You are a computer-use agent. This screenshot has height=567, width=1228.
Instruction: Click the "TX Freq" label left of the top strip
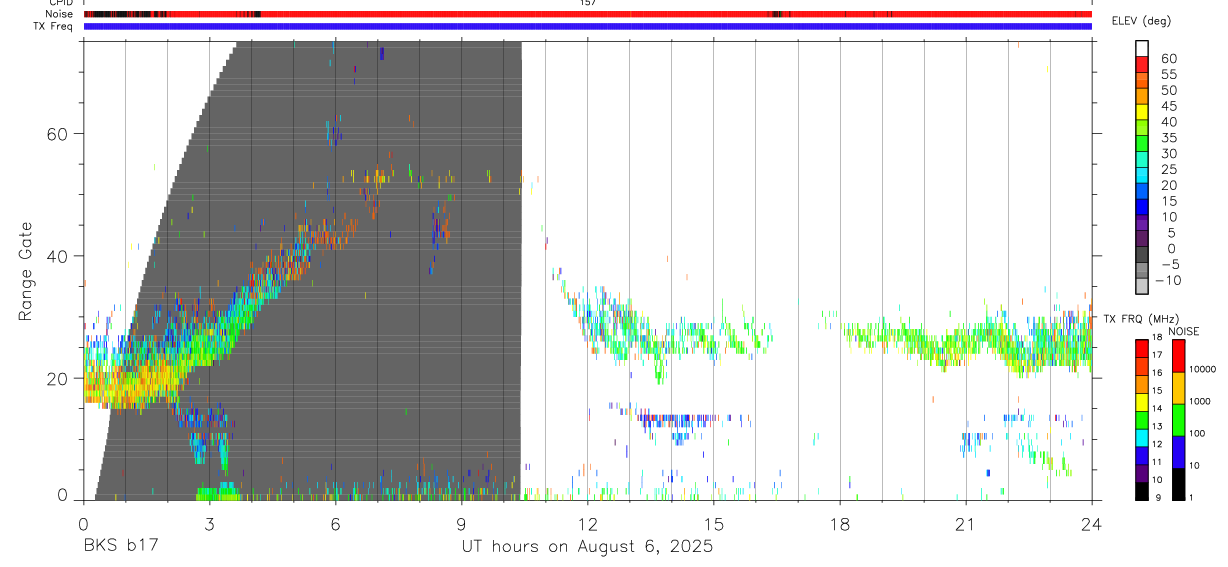coord(55,26)
